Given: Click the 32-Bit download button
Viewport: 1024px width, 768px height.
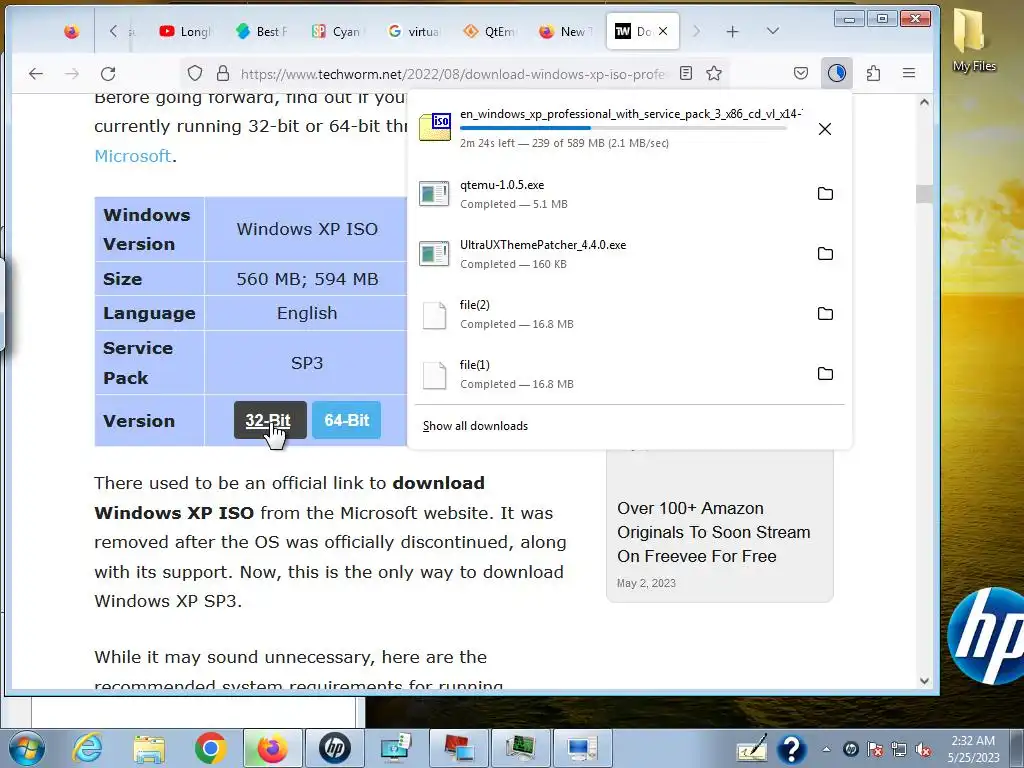Looking at the screenshot, I should tap(270, 420).
